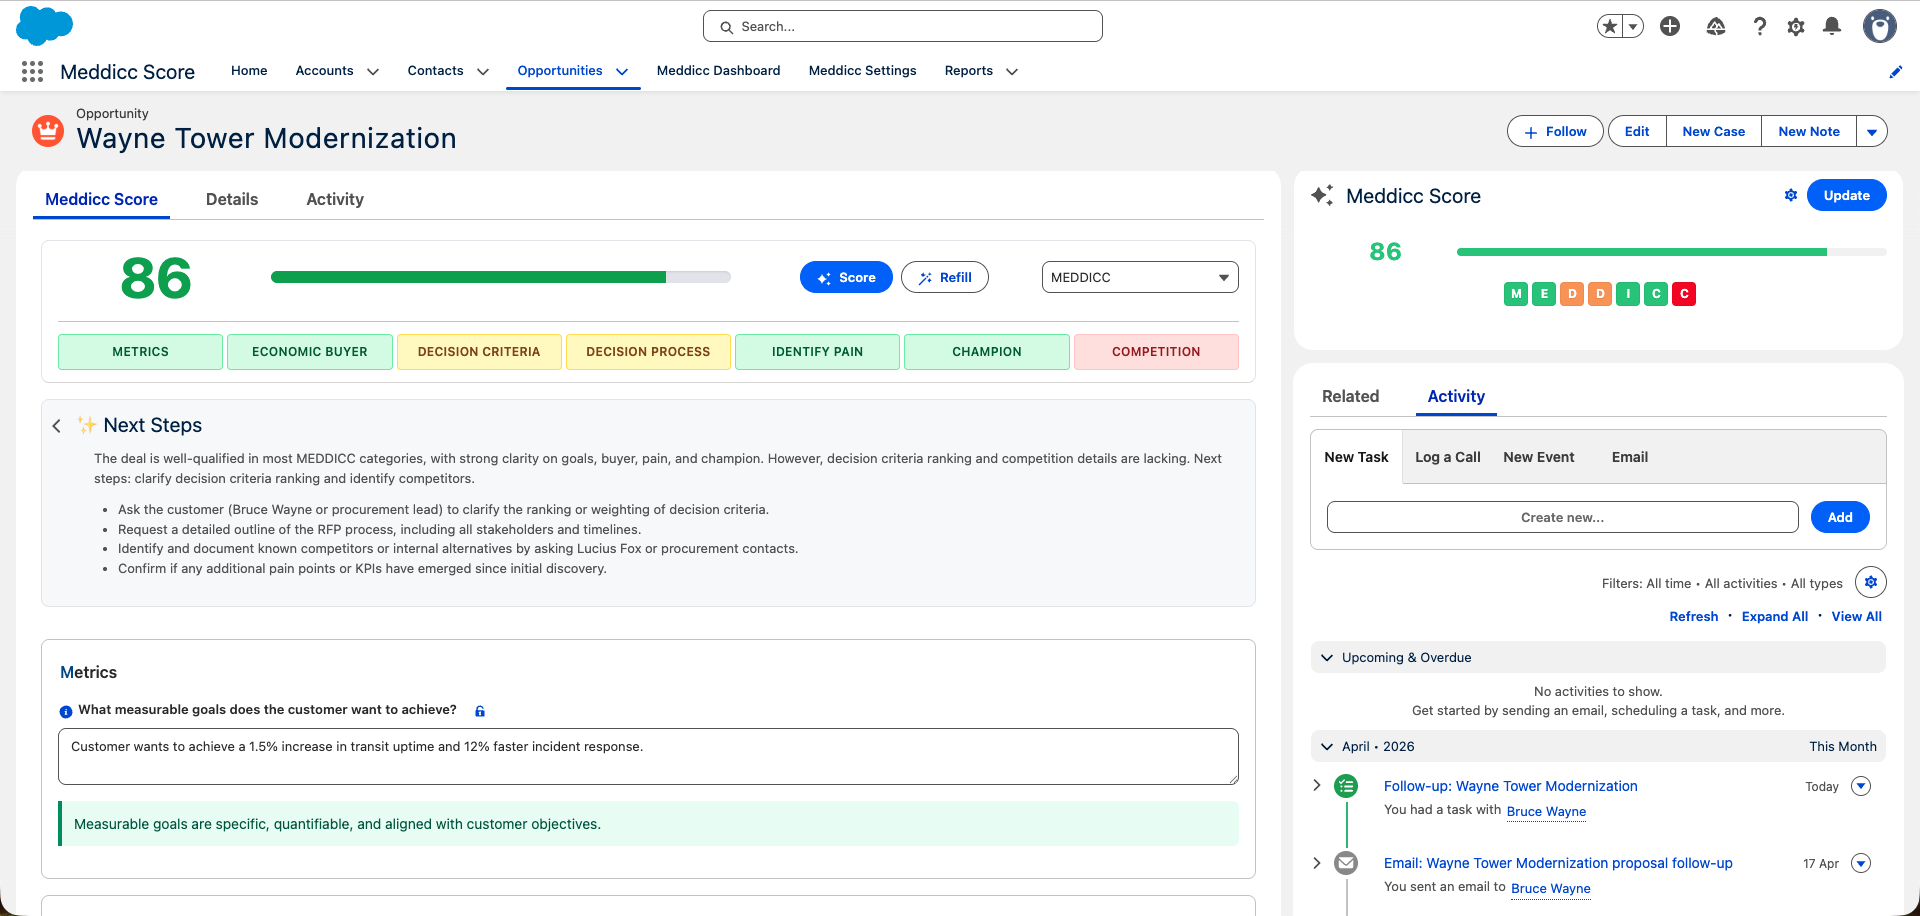1920x916 pixels.
Task: Select the Log a Call tab
Action: [x=1447, y=457]
